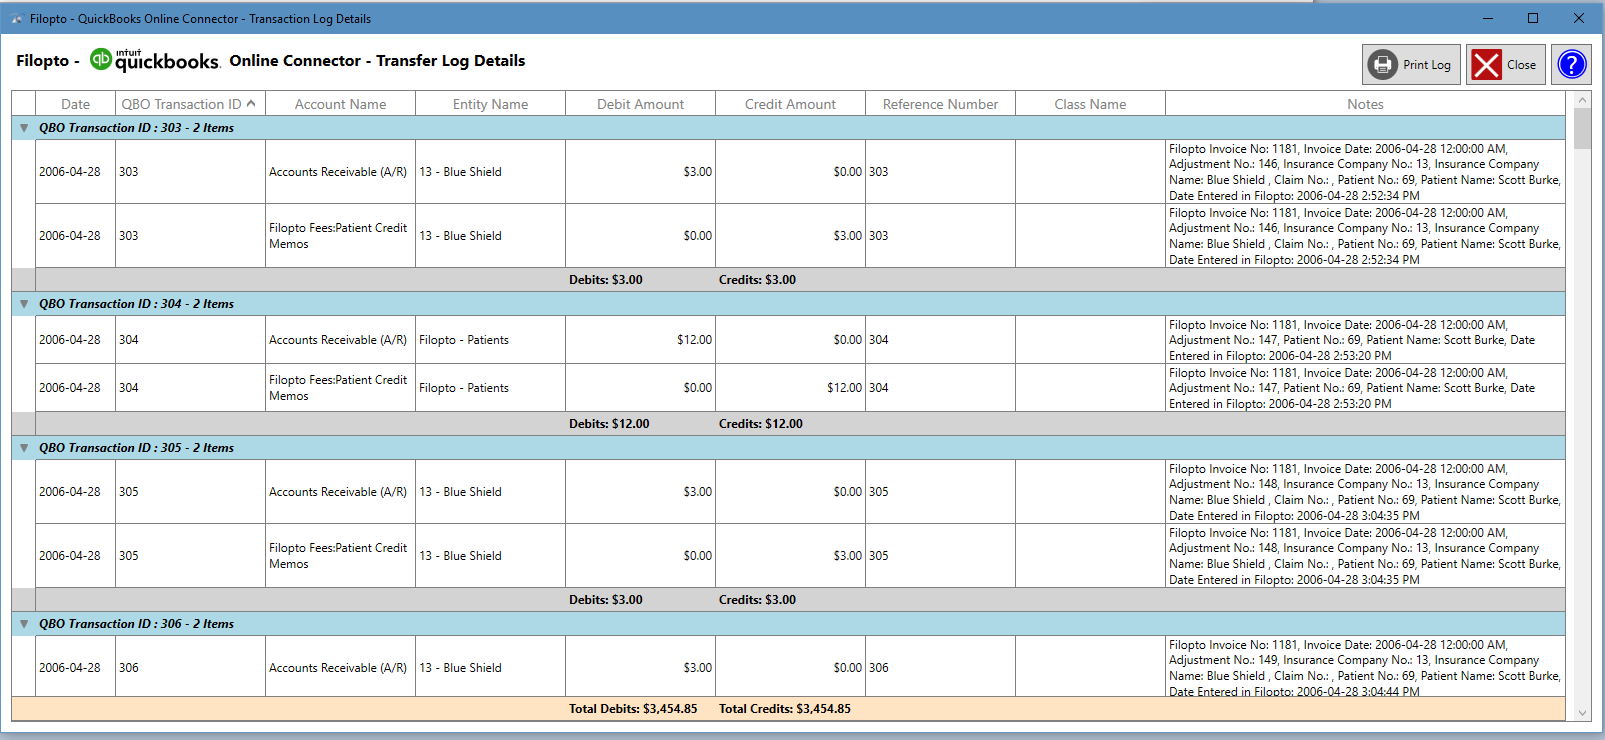Select Filopto Fees:Patient Credit Memos in transaction 305

340,556
